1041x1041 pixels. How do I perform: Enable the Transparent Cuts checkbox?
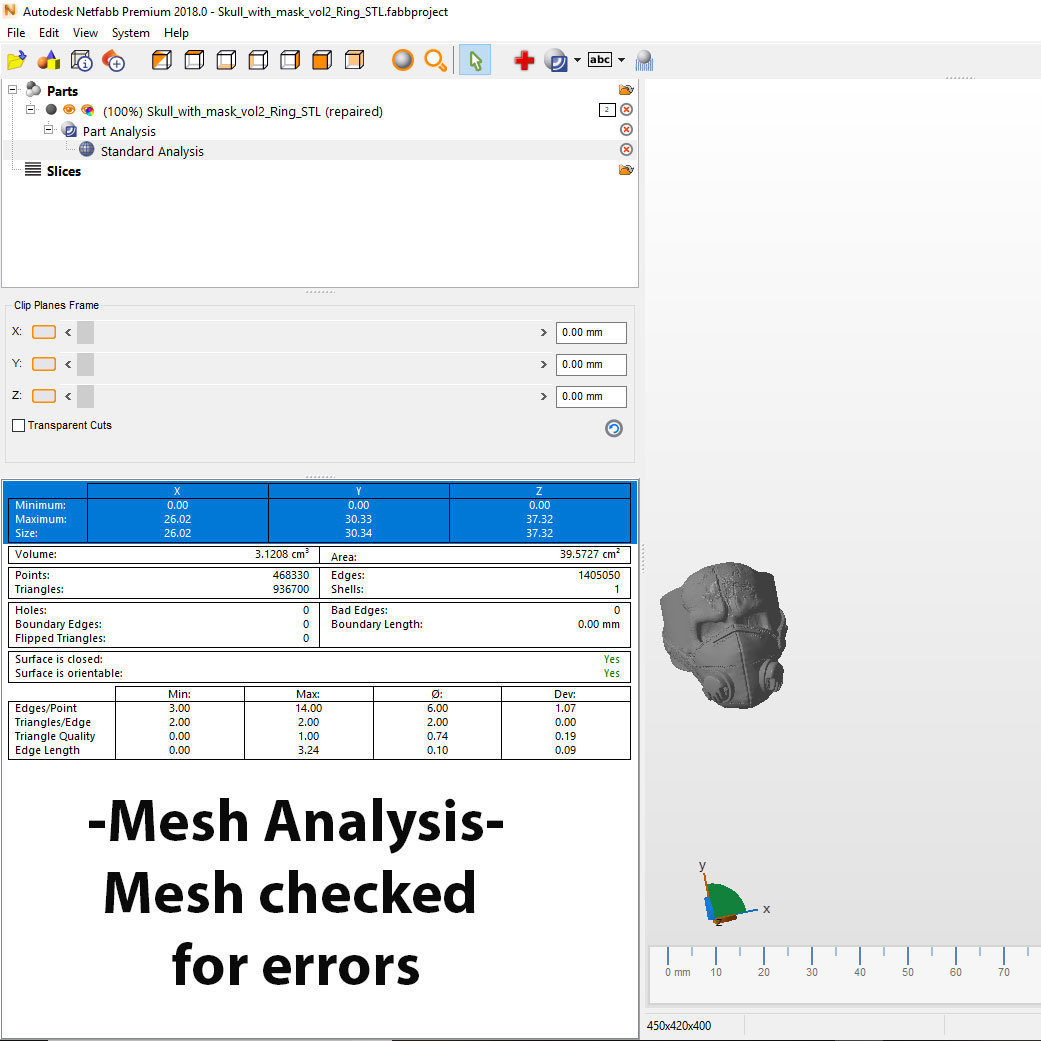19,425
